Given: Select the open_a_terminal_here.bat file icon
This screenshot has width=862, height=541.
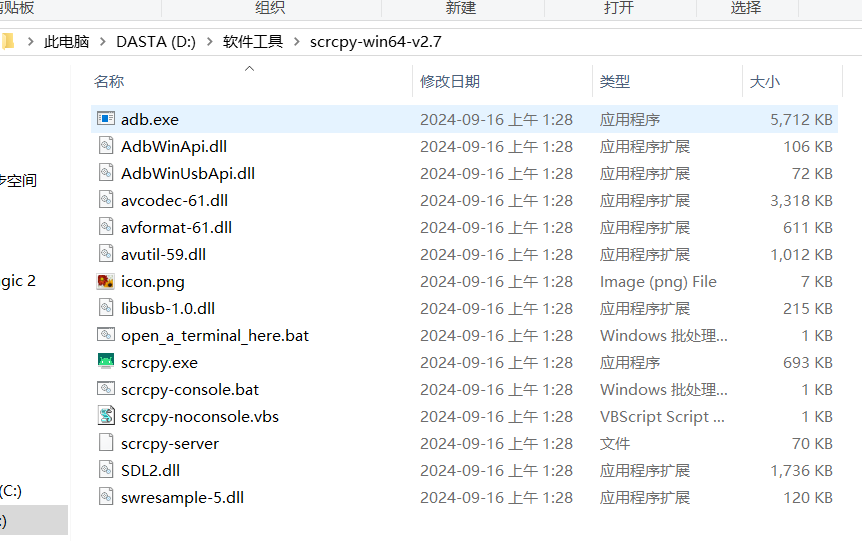Looking at the screenshot, I should (x=106, y=335).
